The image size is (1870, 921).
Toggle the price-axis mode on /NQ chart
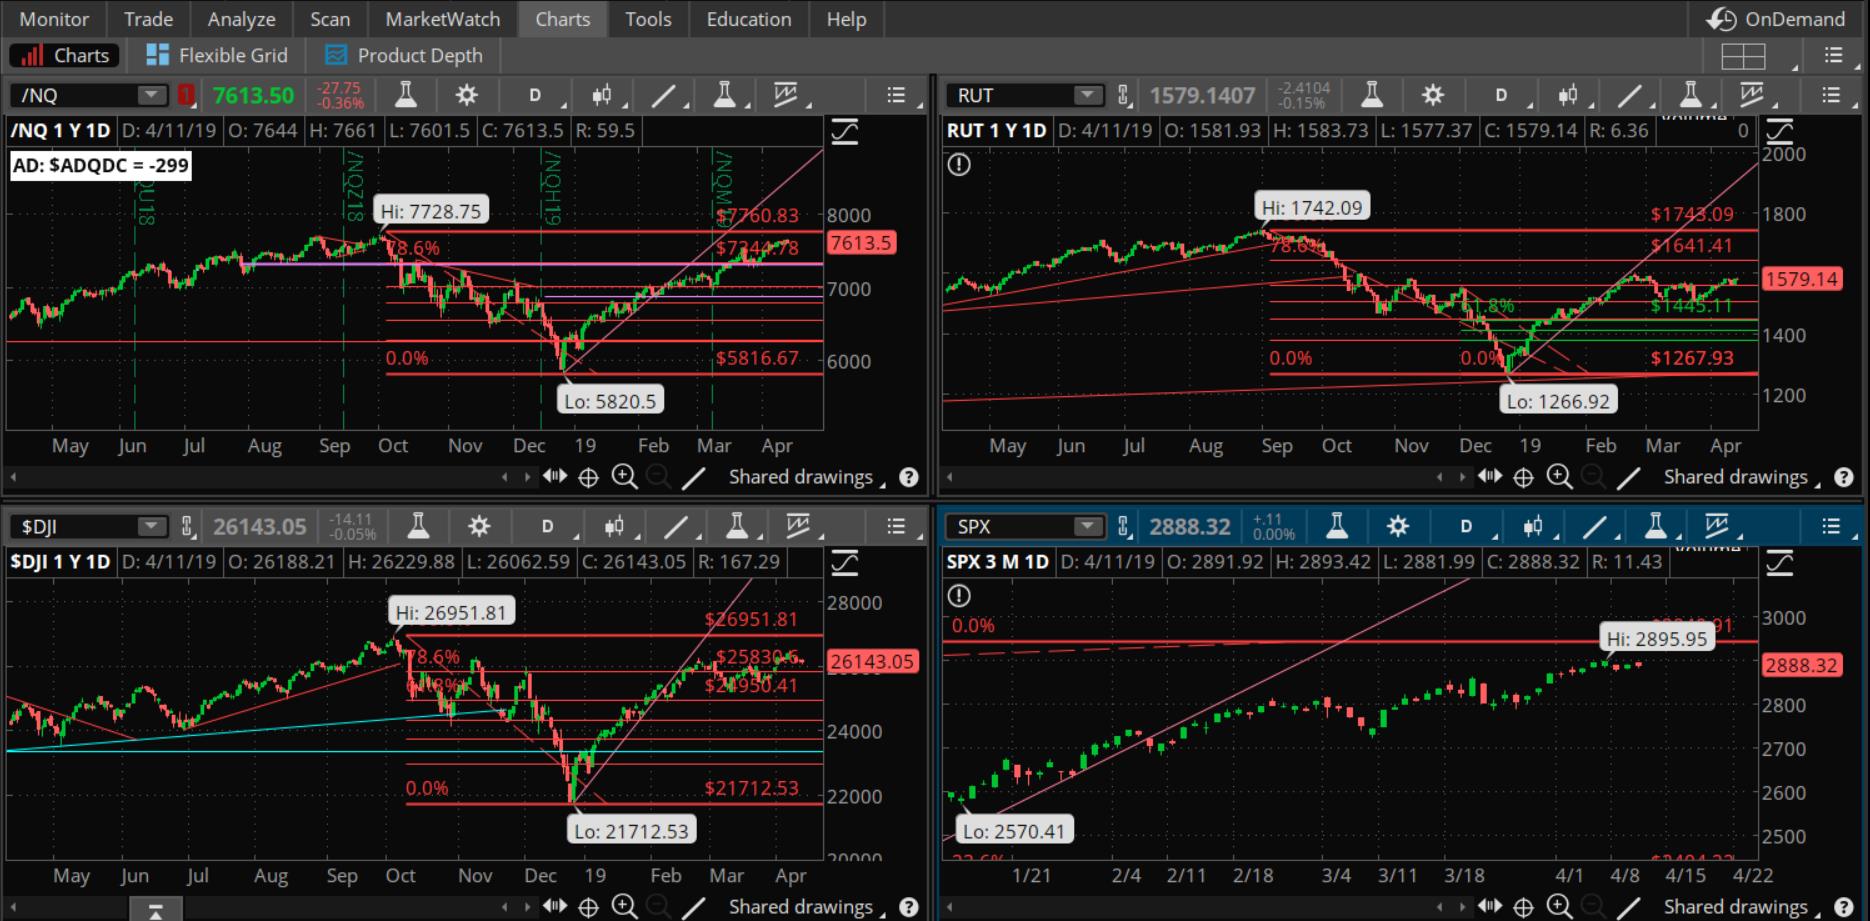845,131
